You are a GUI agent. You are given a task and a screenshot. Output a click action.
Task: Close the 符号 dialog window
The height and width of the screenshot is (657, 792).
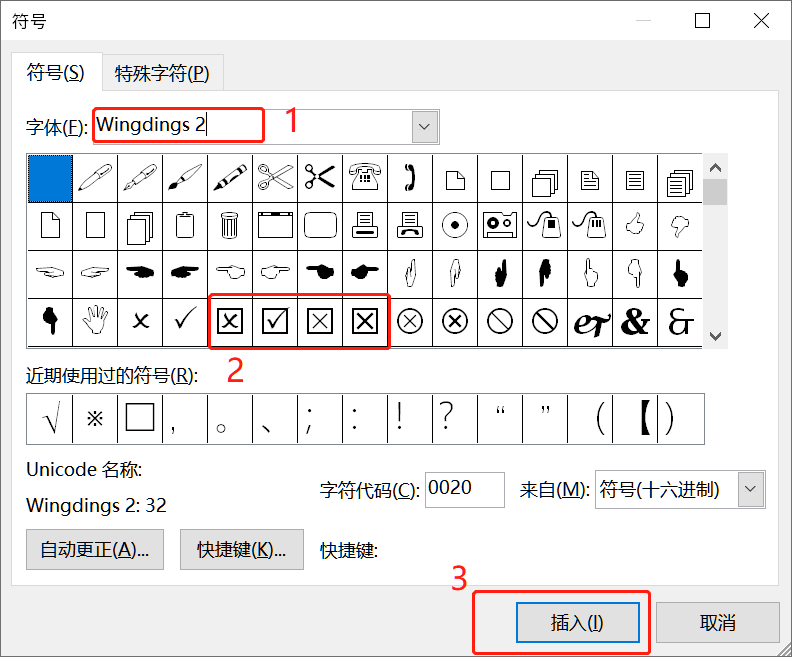(761, 21)
